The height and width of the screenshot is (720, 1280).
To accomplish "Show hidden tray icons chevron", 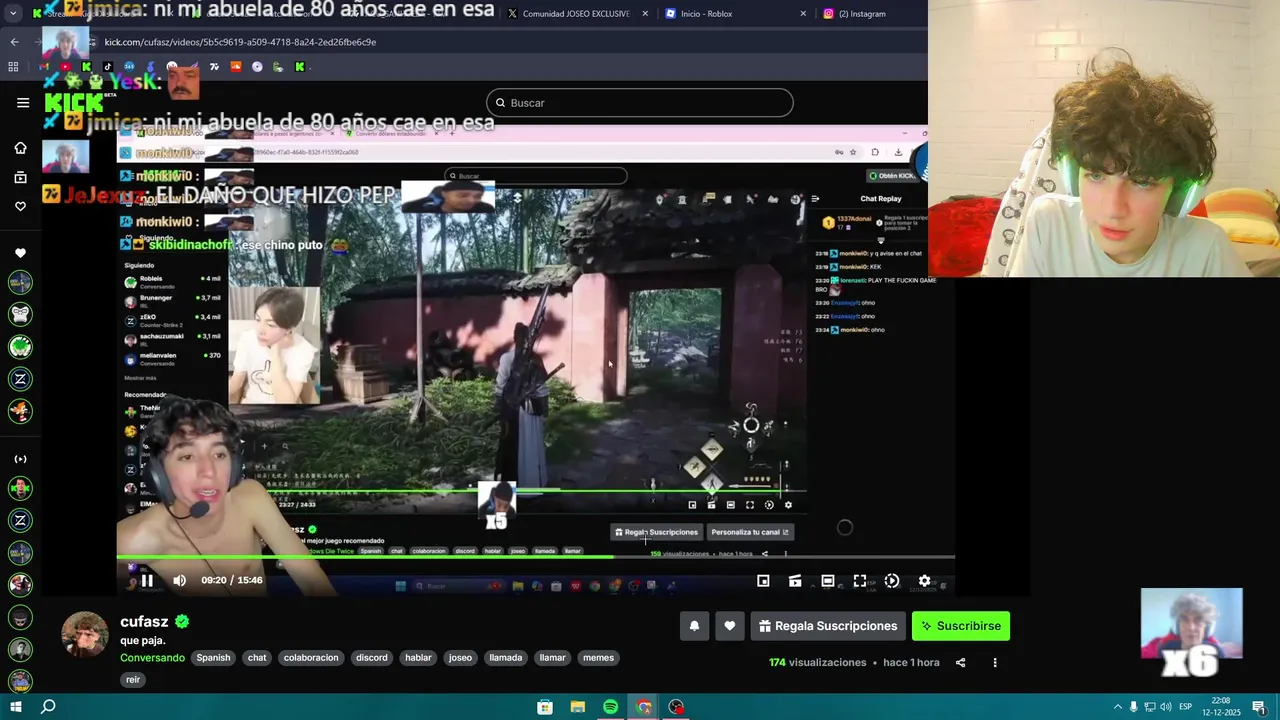I will 1118,707.
